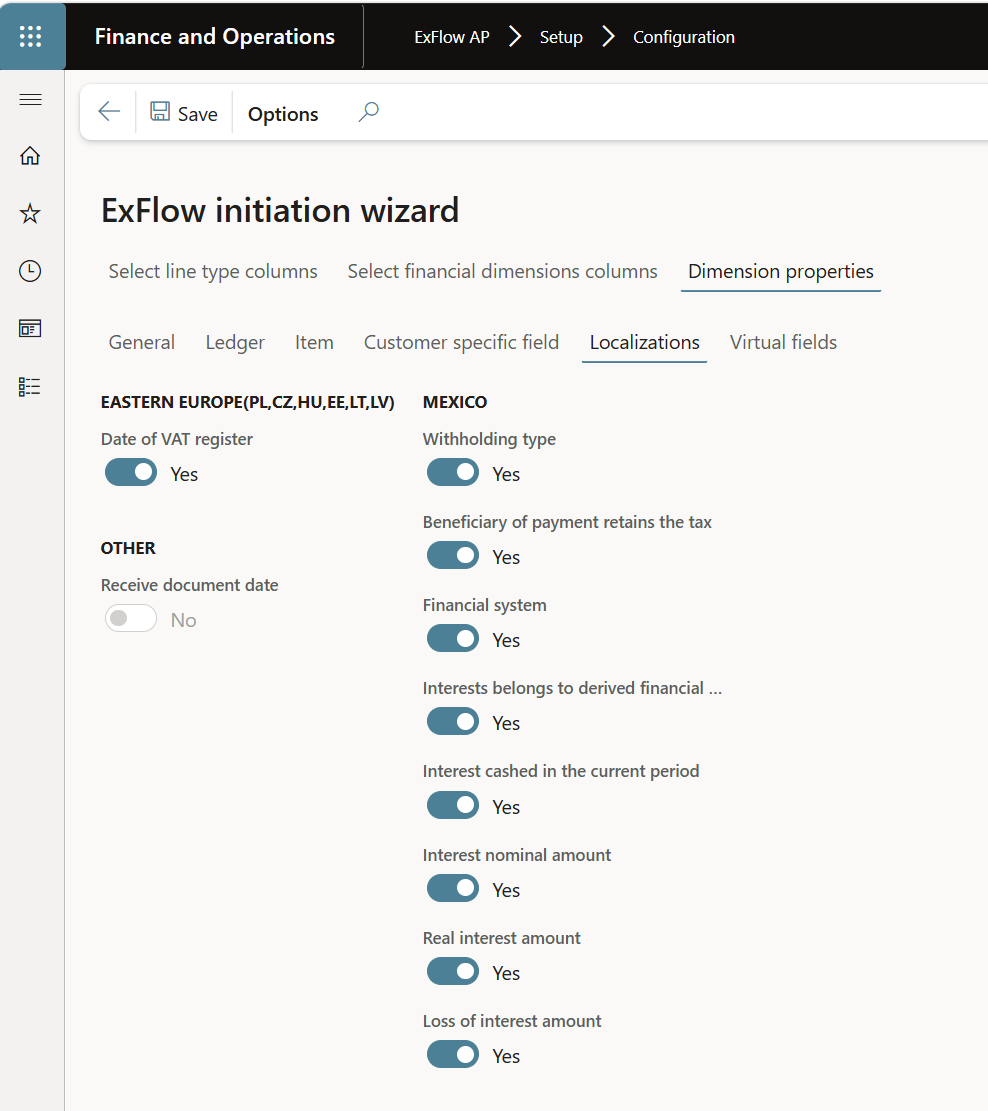988x1111 pixels.
Task: Open the Item sub-tab
Action: point(314,342)
